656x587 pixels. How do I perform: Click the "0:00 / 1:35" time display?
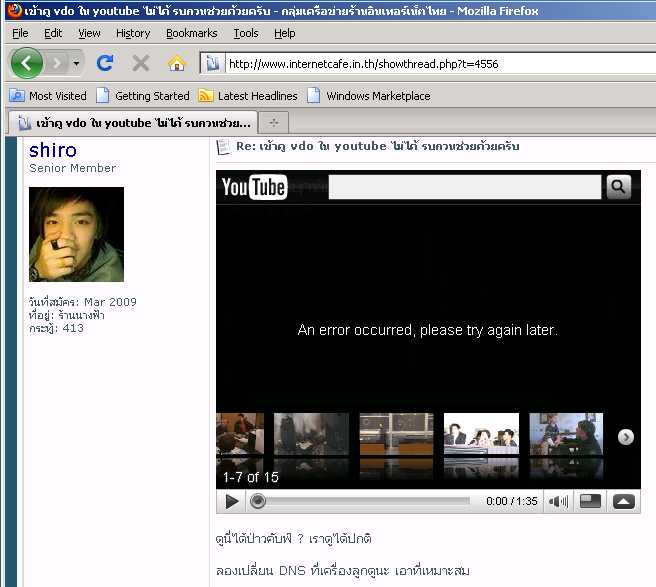click(512, 501)
